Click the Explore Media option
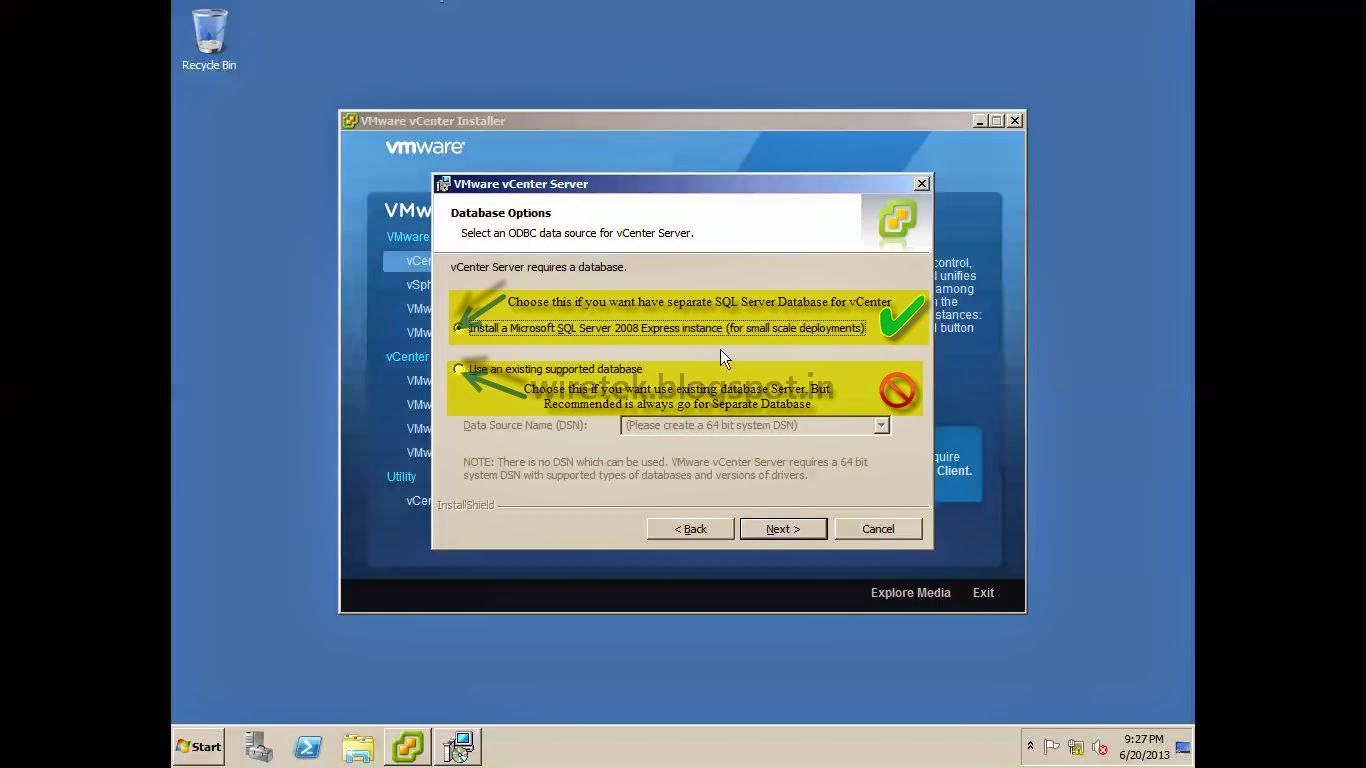The image size is (1366, 768). pyautogui.click(x=910, y=592)
